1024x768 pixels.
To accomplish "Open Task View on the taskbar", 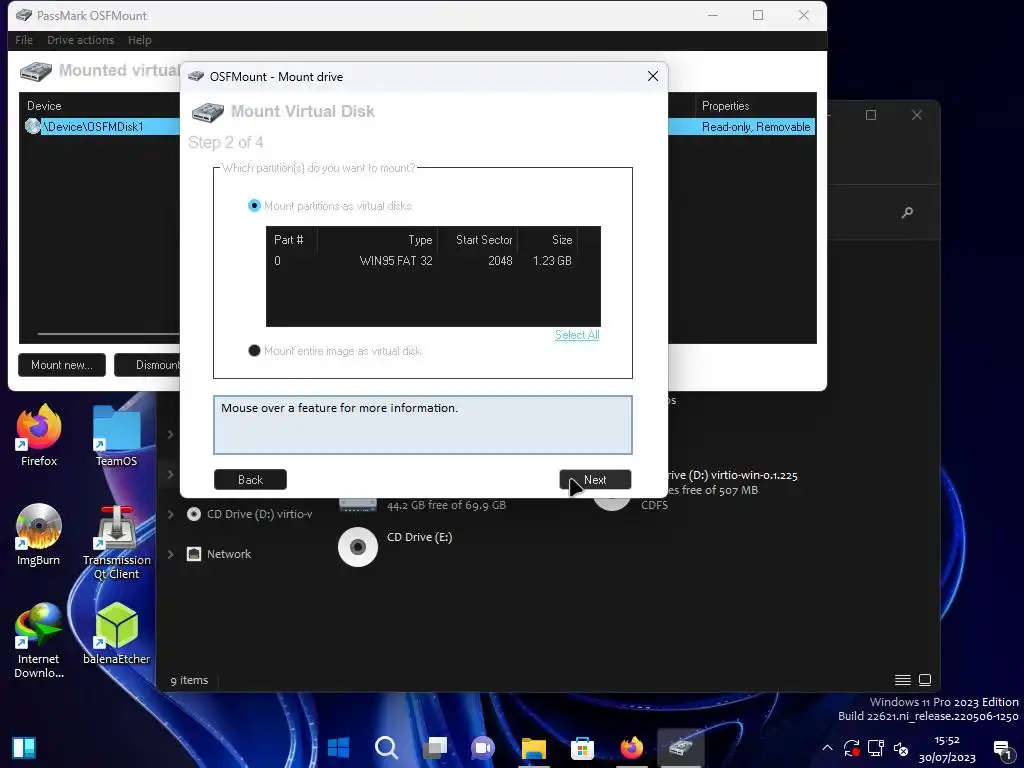I will 434,747.
